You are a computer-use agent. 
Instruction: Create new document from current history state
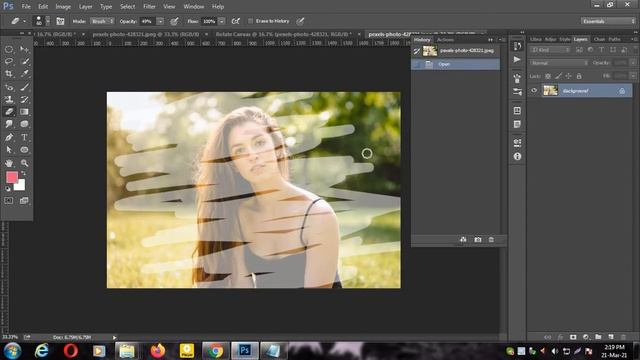pos(463,240)
